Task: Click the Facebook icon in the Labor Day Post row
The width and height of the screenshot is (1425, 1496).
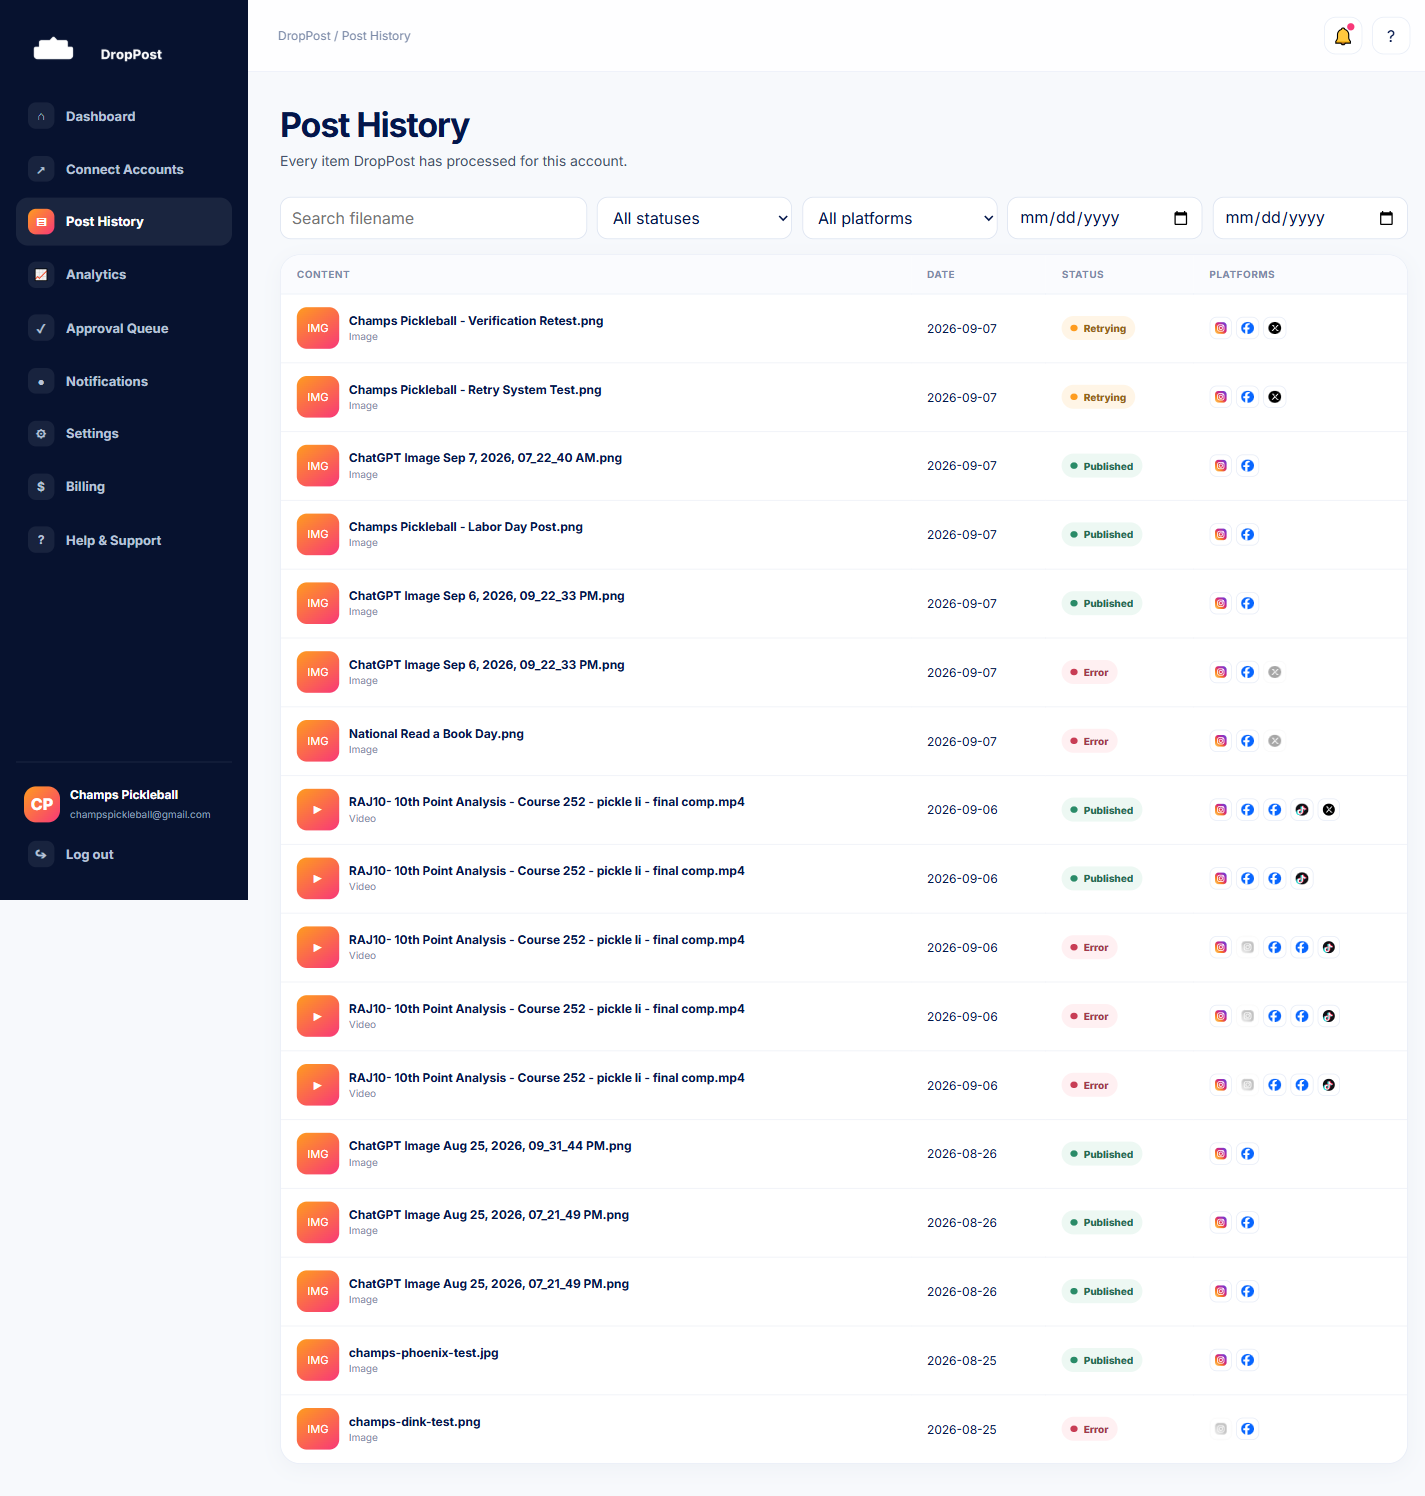Action: tap(1247, 535)
